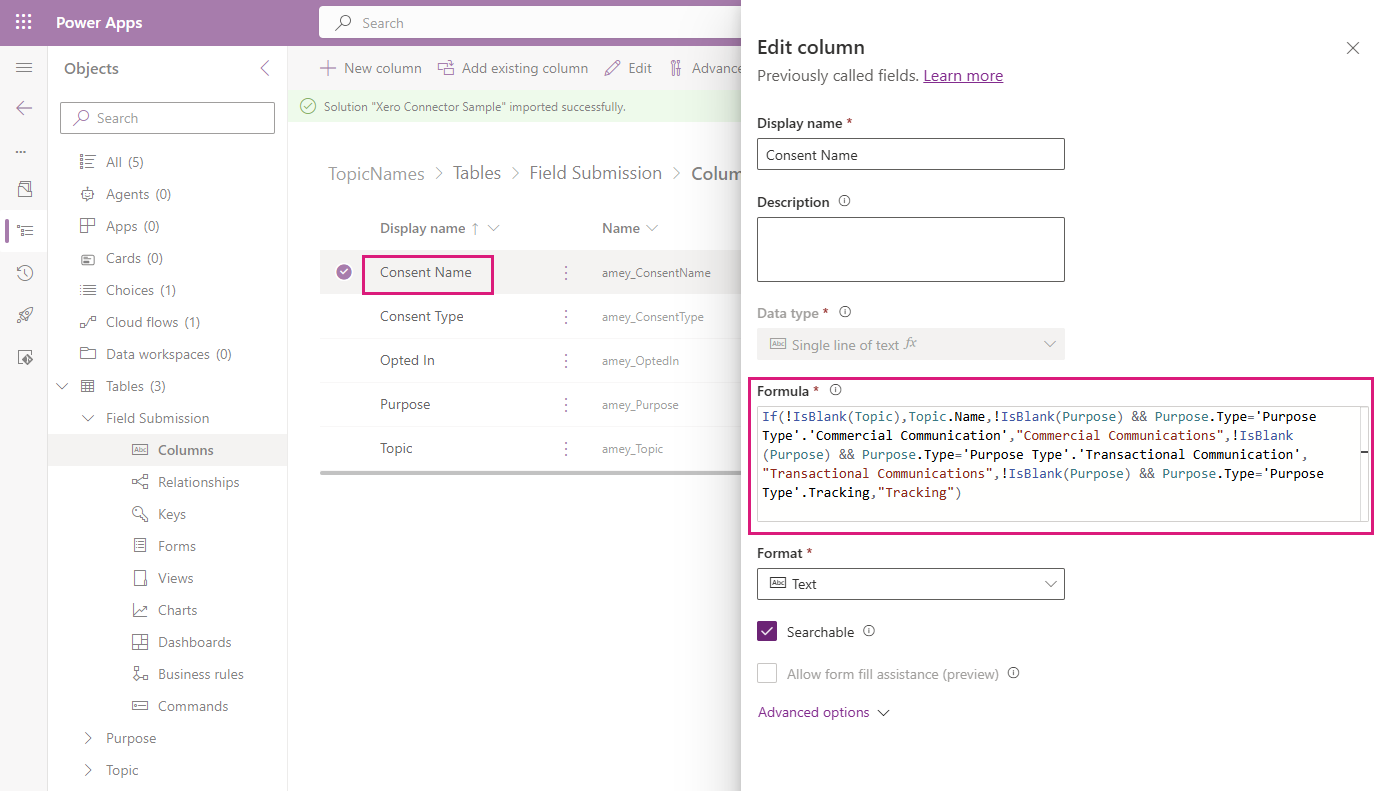
Task: Open the Overview icon in left rail
Action: tap(25, 189)
